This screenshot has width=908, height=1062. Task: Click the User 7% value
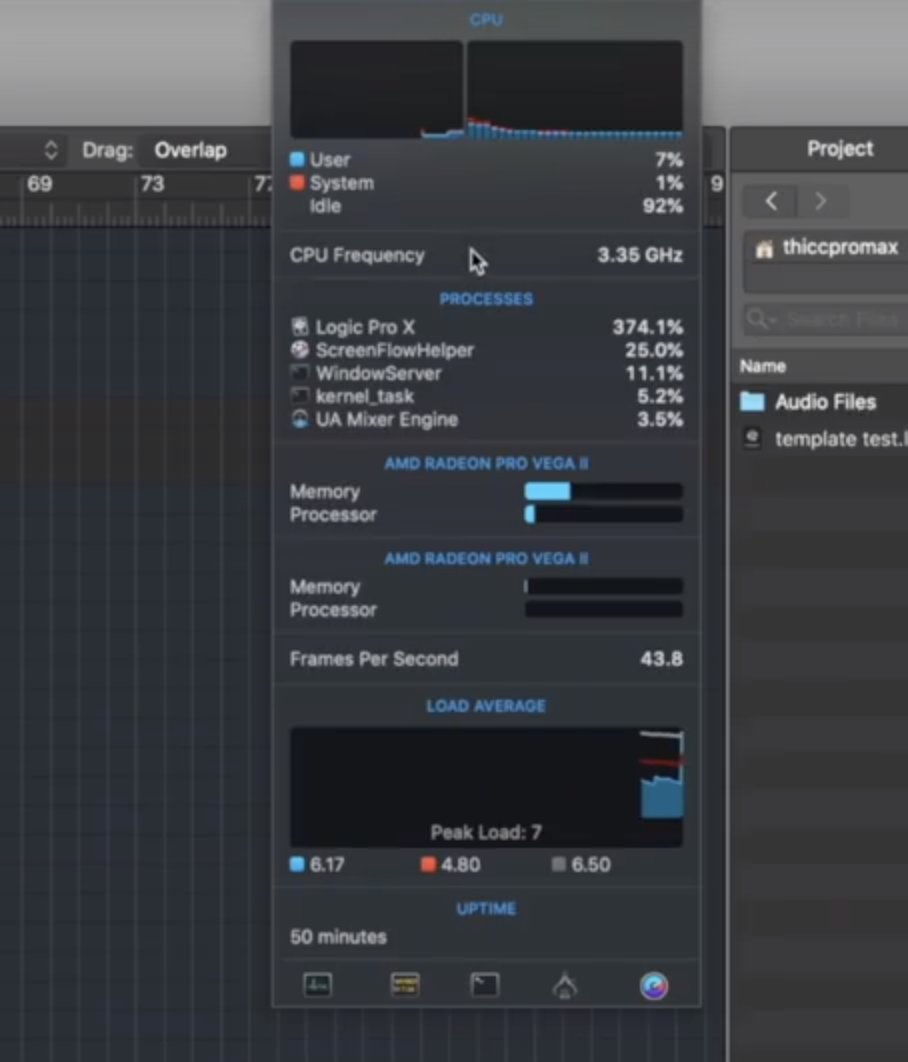669,160
